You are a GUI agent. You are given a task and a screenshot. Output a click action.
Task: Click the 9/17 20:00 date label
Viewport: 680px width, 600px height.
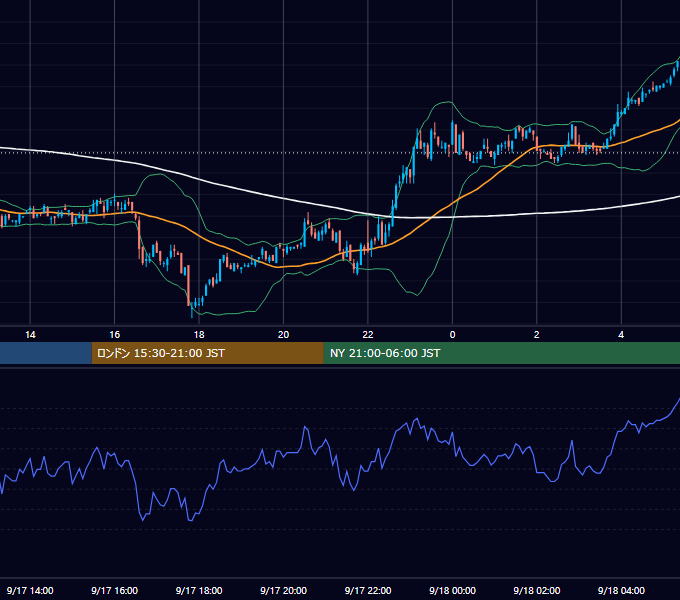tap(284, 590)
